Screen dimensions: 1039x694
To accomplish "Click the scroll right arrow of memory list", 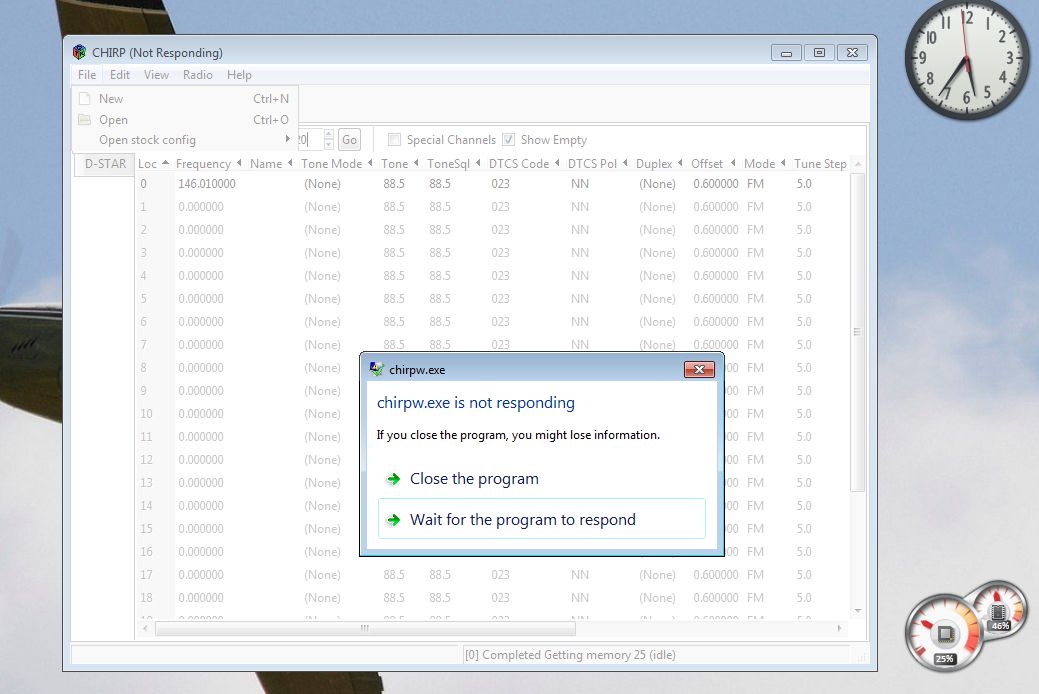I will [840, 628].
